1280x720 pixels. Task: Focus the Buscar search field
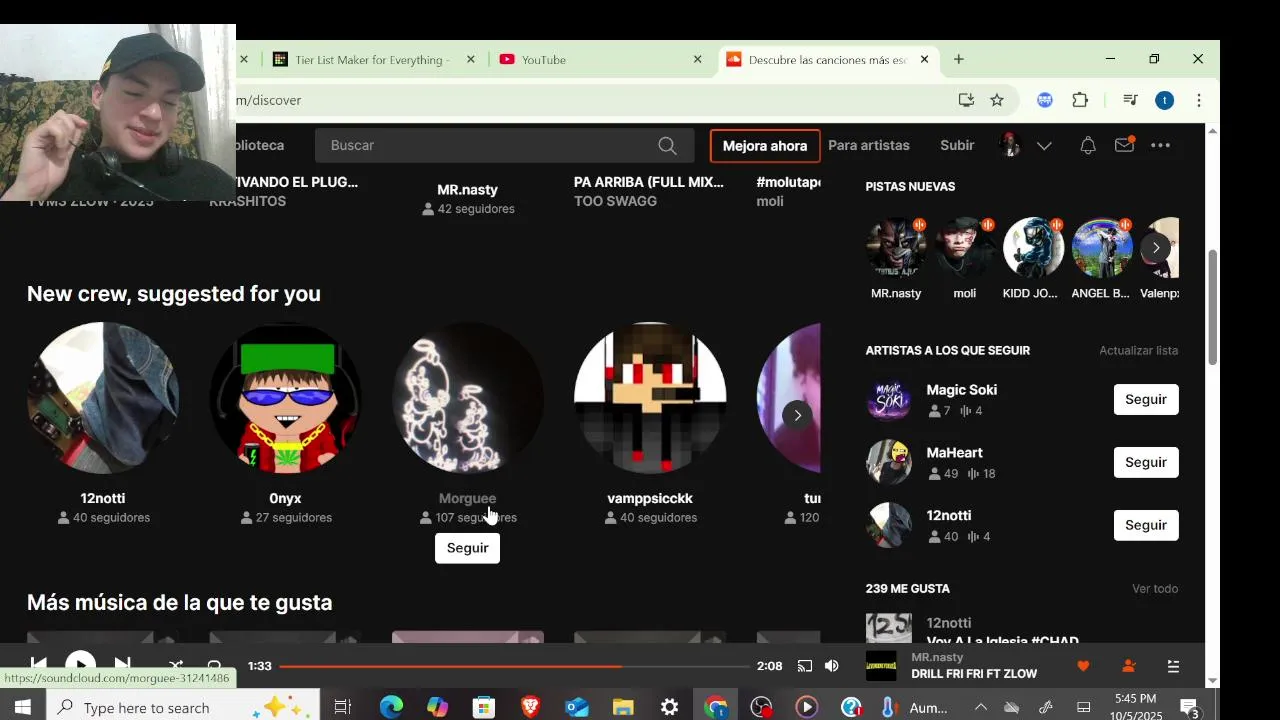[x=504, y=146]
